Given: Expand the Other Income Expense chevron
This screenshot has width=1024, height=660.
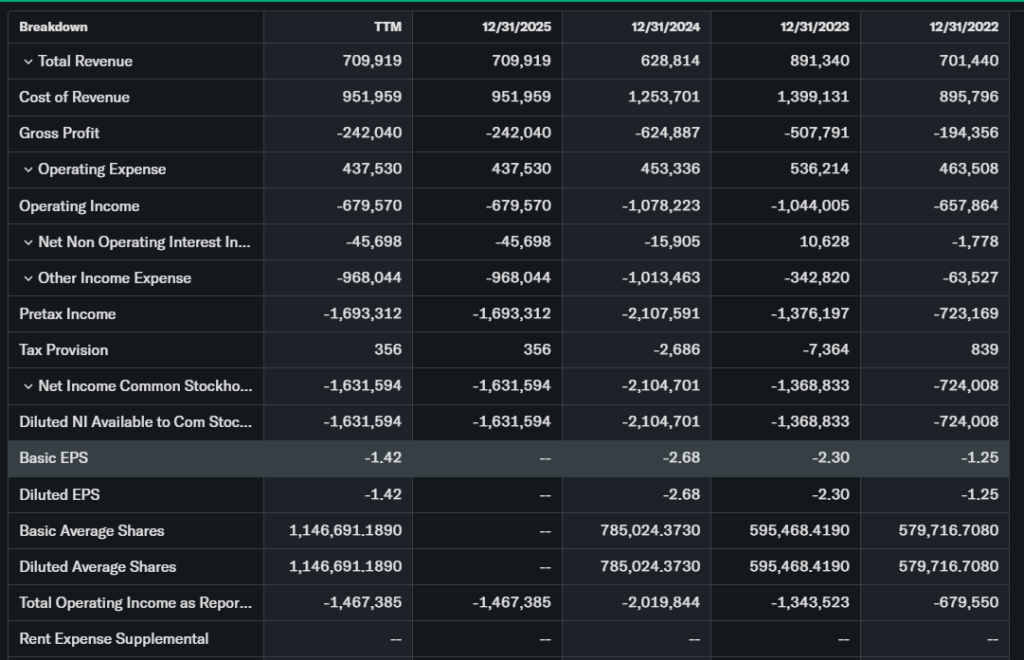Looking at the screenshot, I should tap(28, 278).
